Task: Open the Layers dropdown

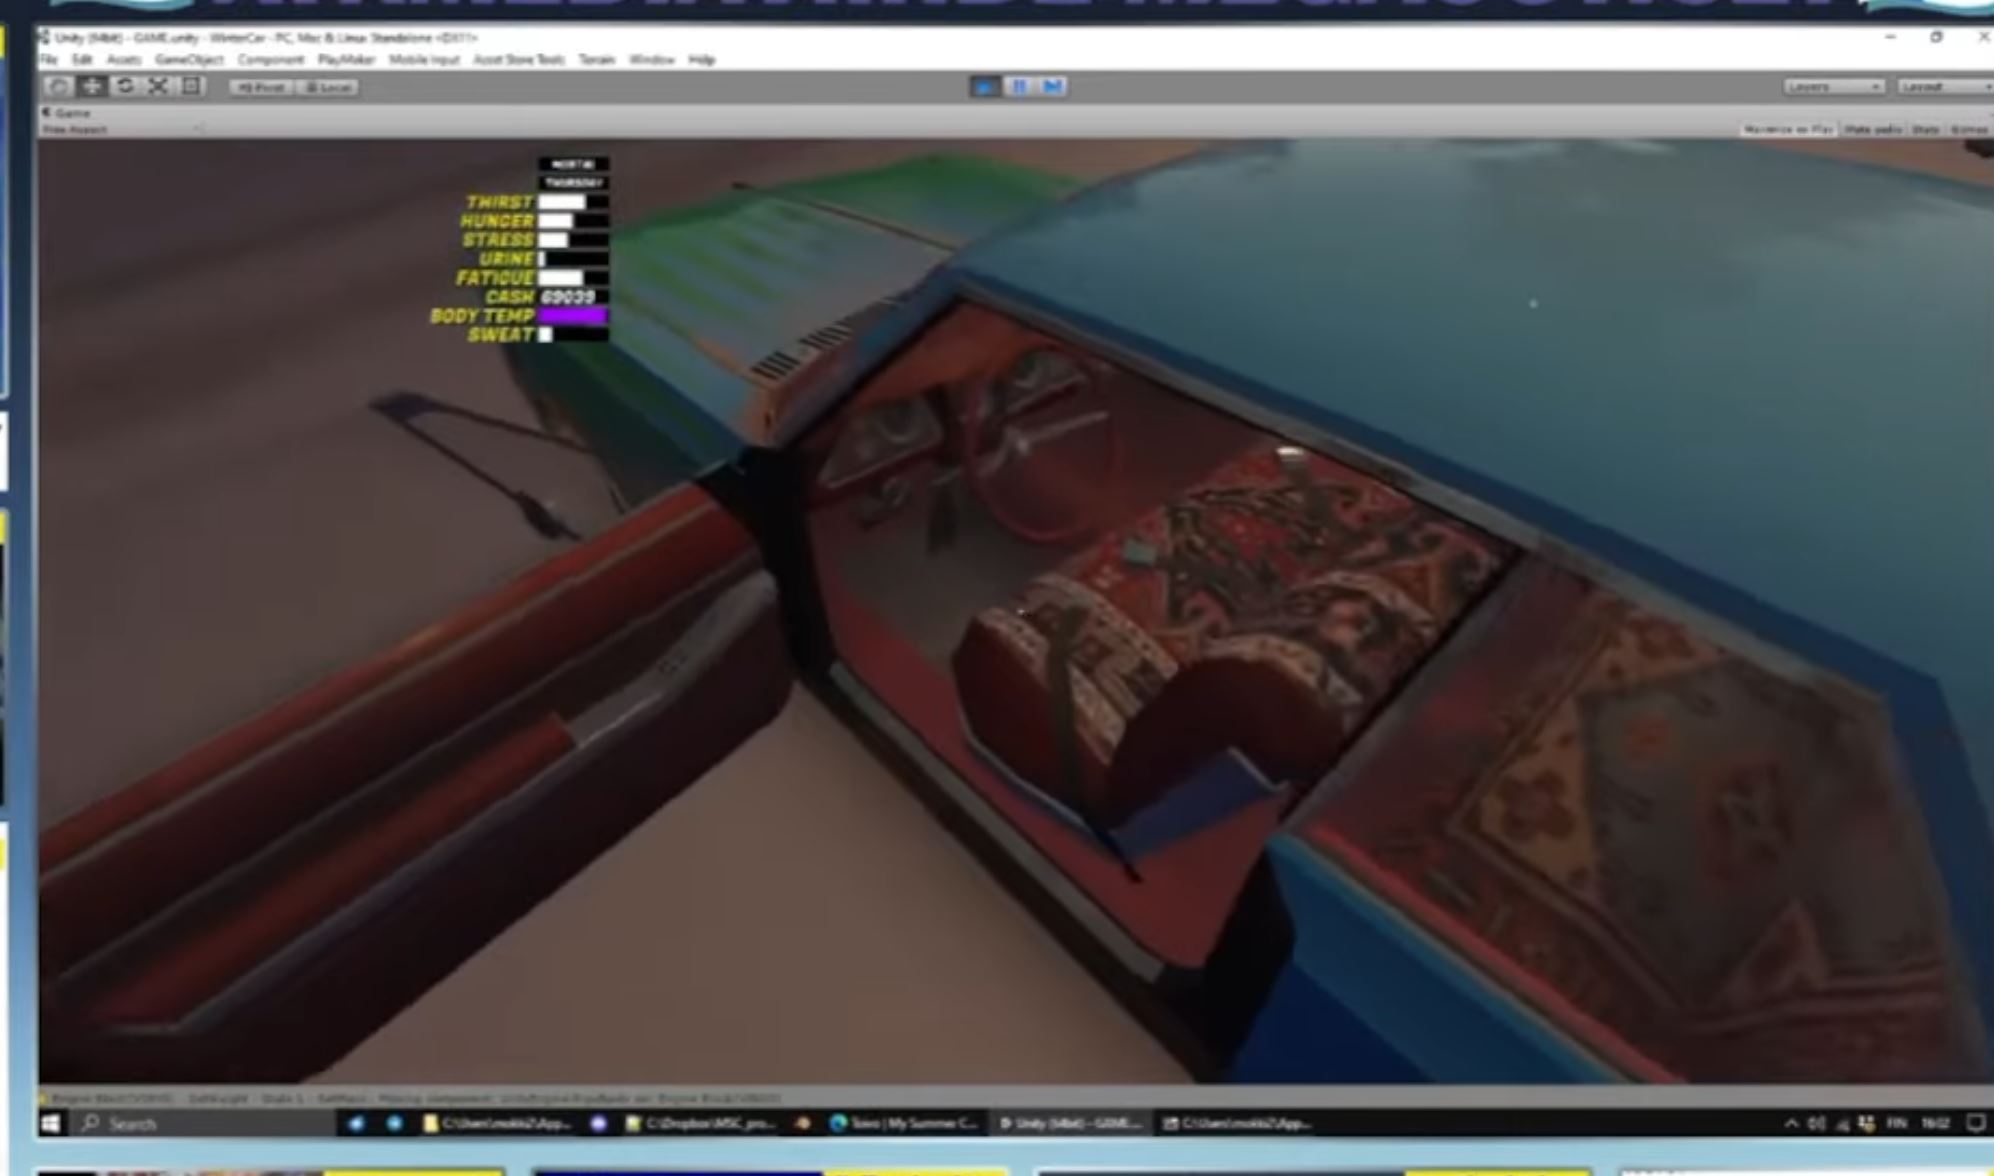Action: 1833,87
